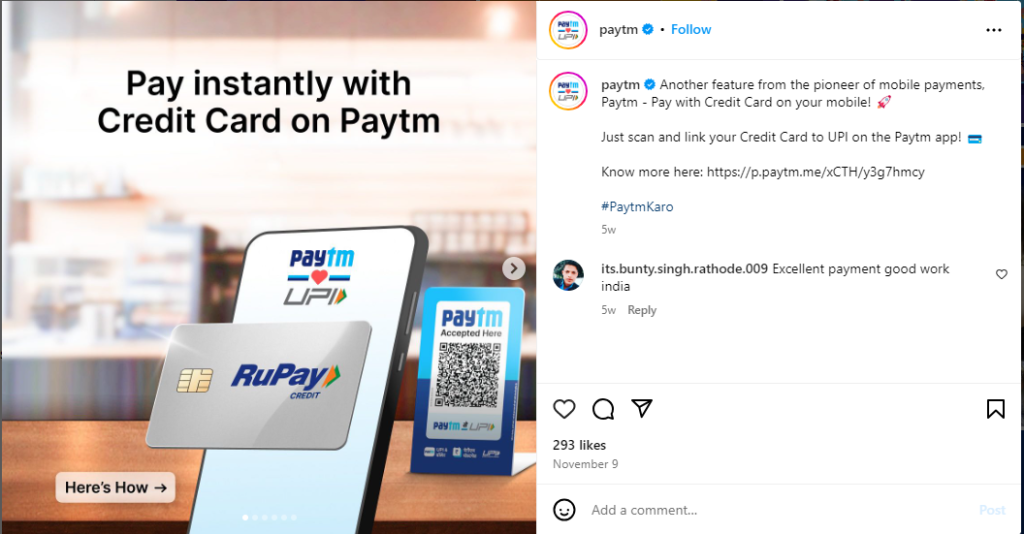The width and height of the screenshot is (1024, 534).
Task: Like bunty singh rathode's comment
Action: [1001, 274]
